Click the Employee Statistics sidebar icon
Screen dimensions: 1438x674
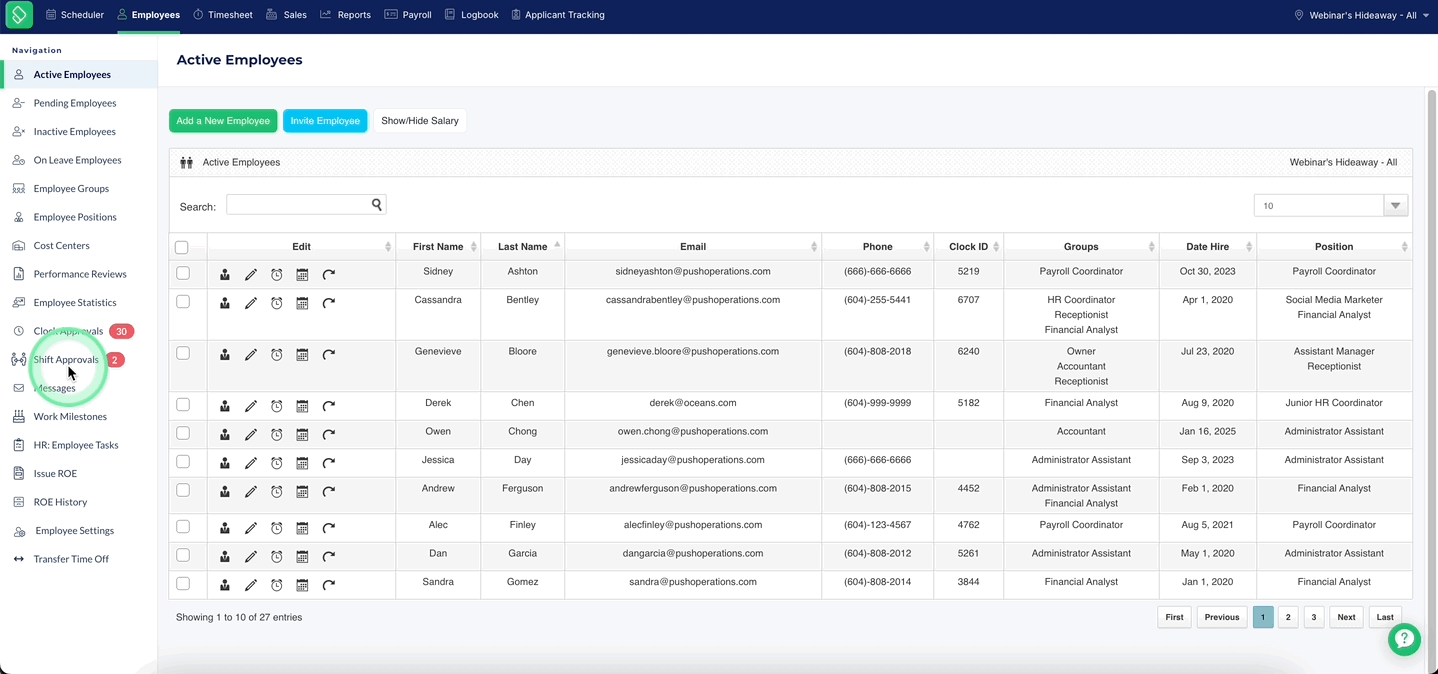click(19, 302)
